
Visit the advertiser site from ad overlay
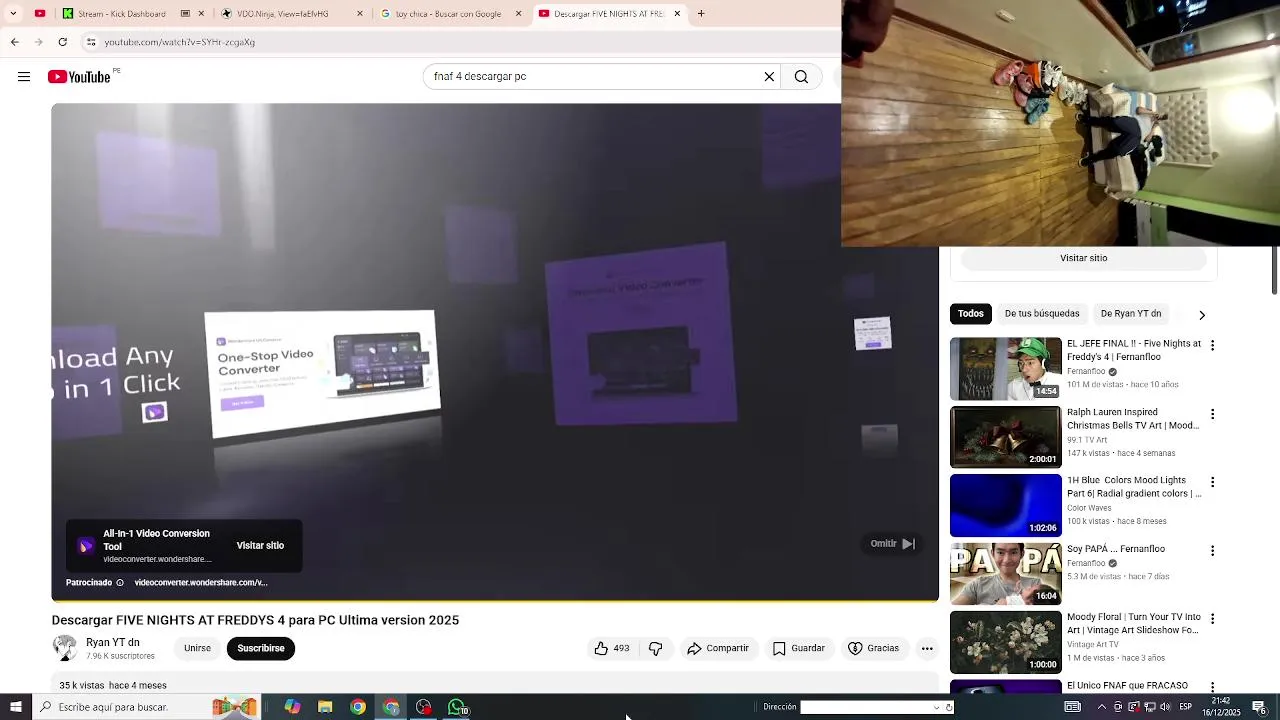tap(260, 545)
